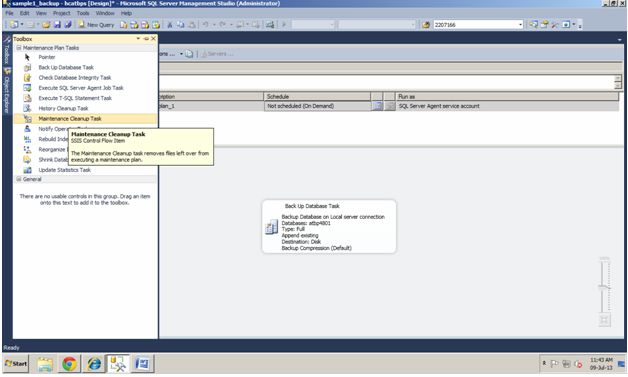Open the Tools menu
The width and height of the screenshot is (628, 377).
click(x=83, y=13)
